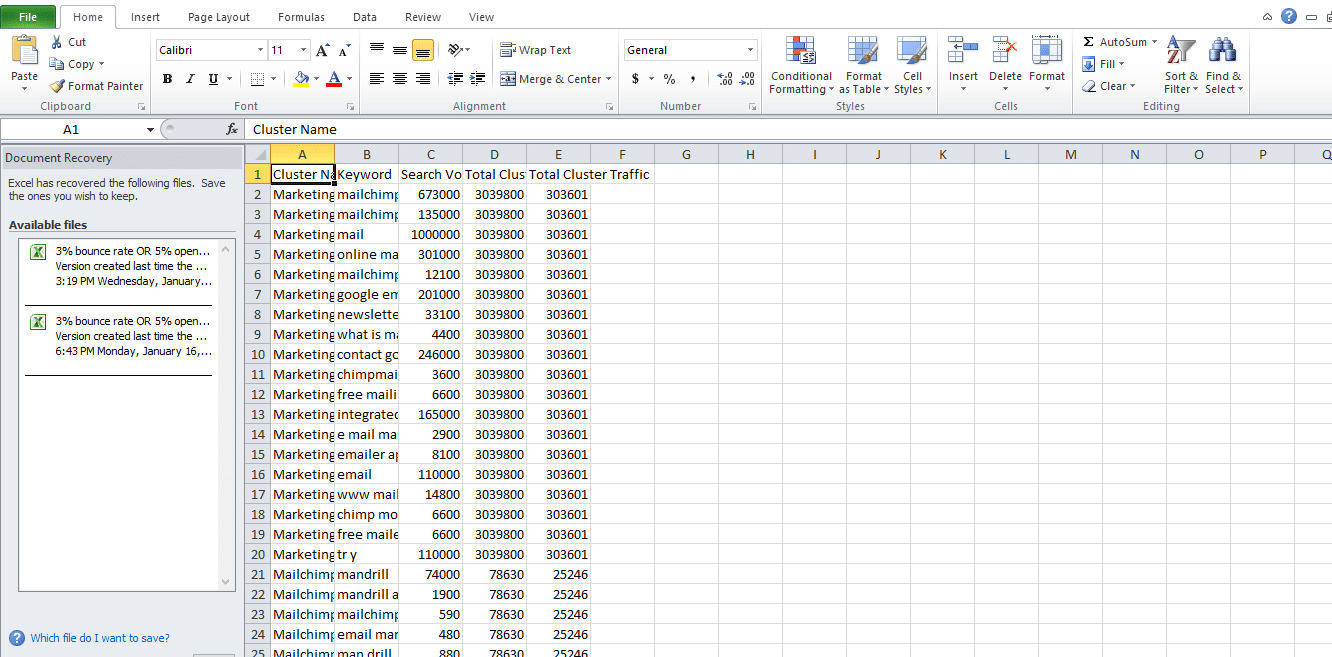Viewport: 1332px width, 657px height.
Task: Center the cell text horizontally
Action: click(400, 79)
